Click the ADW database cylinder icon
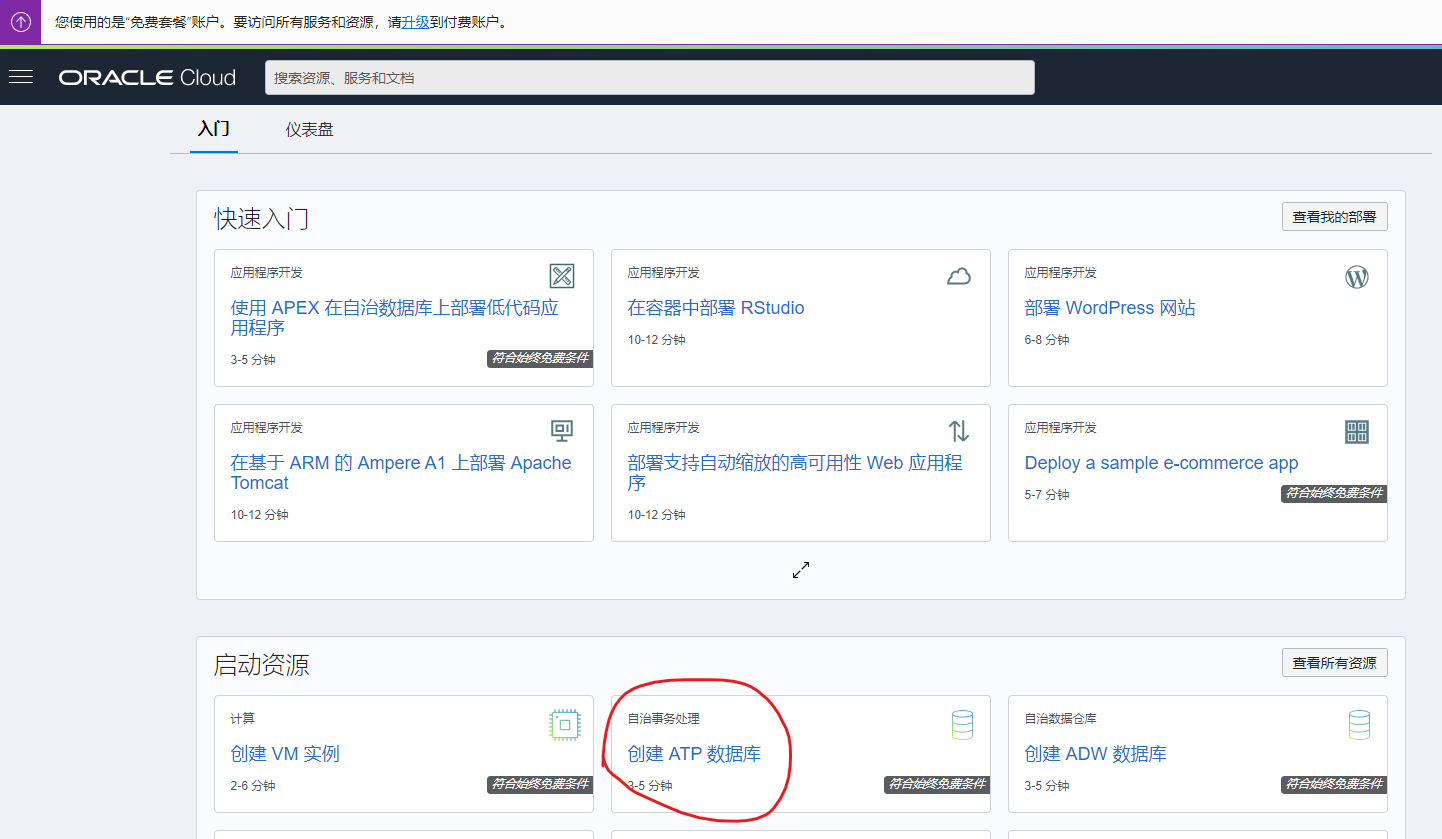Screen dimensions: 1442x839 (1359, 724)
